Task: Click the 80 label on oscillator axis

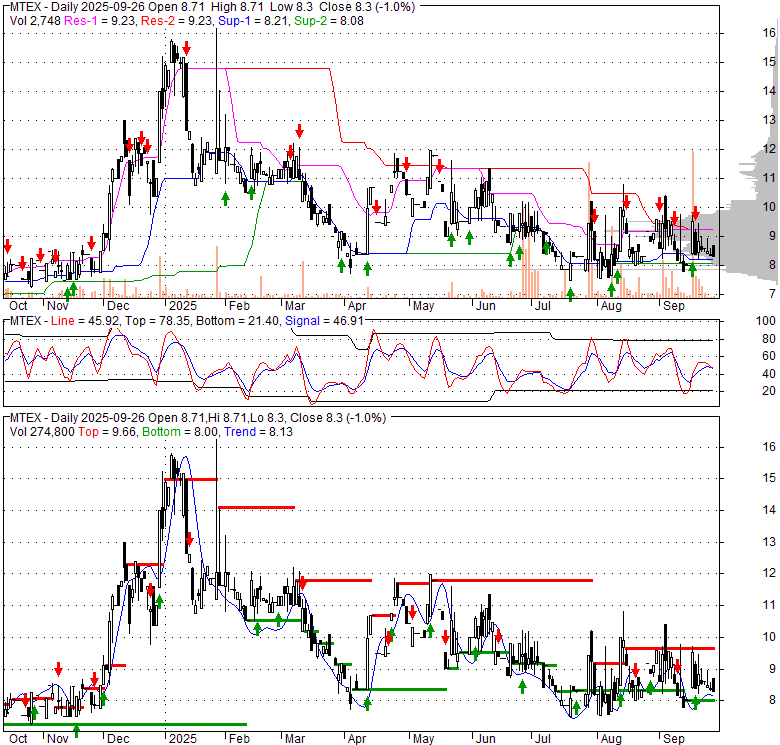Action: [769, 339]
